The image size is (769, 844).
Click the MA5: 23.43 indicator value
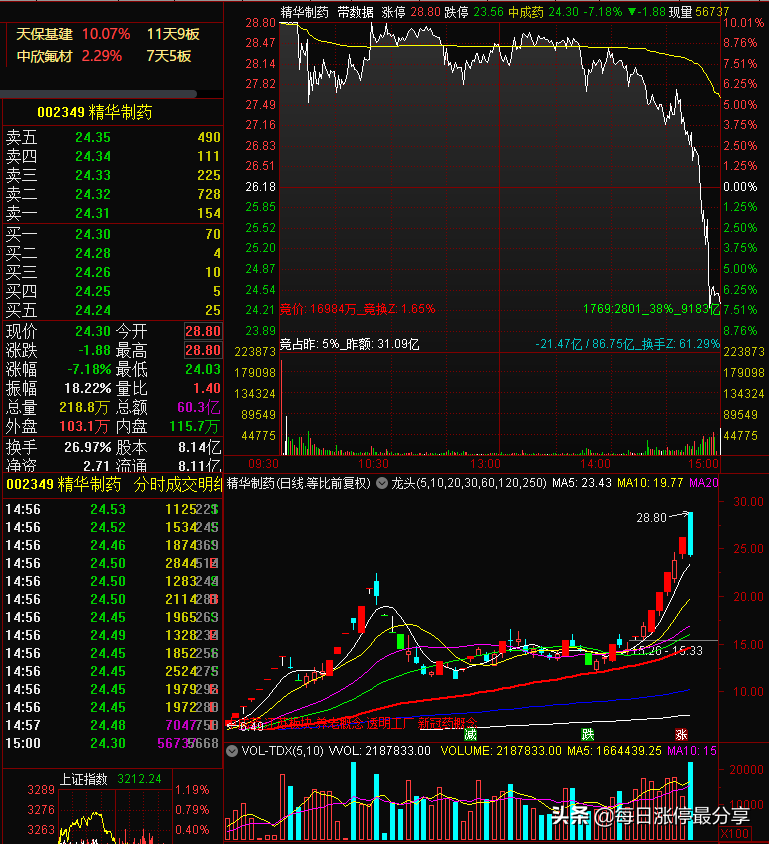click(x=582, y=483)
